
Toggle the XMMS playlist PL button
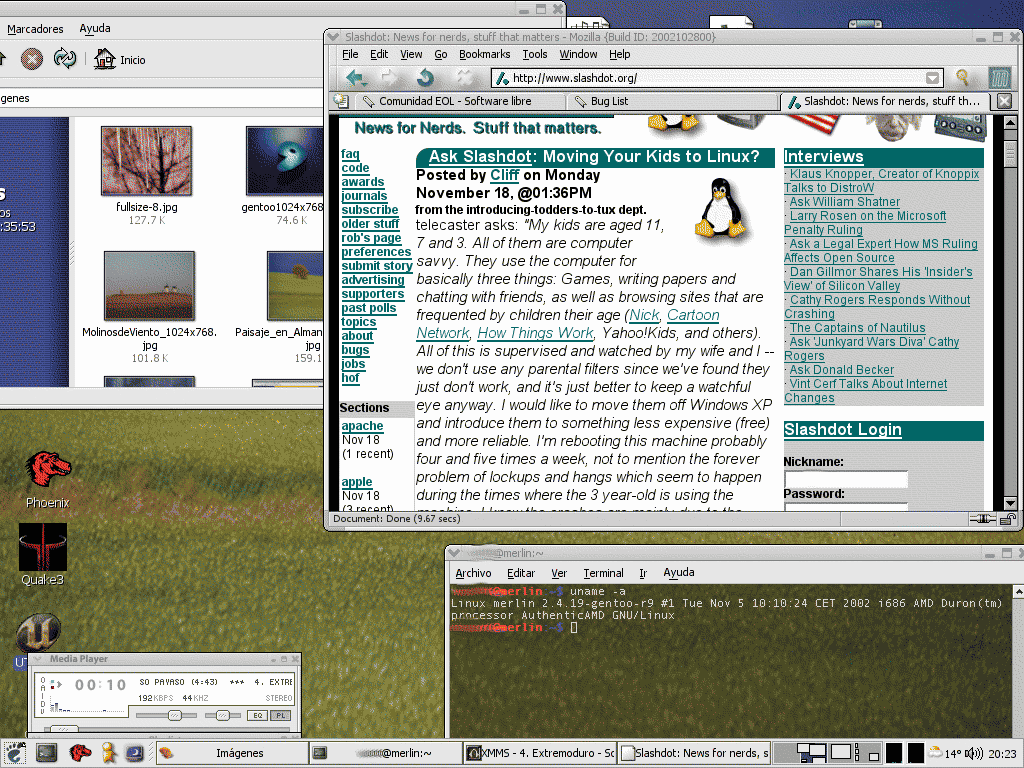click(x=281, y=715)
